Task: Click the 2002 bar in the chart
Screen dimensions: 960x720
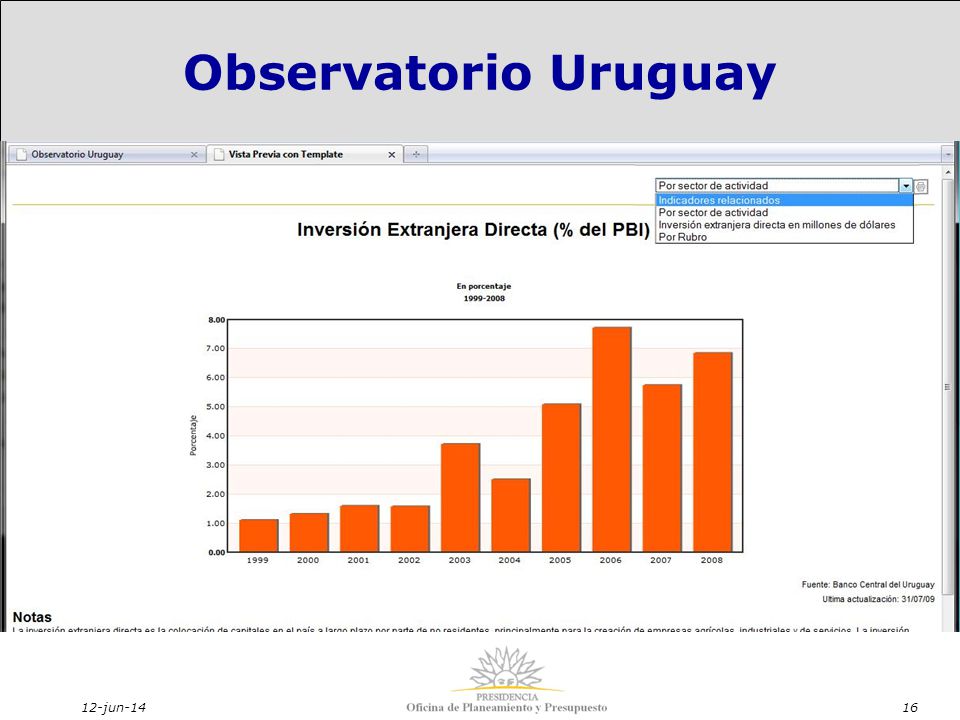Action: click(410, 529)
